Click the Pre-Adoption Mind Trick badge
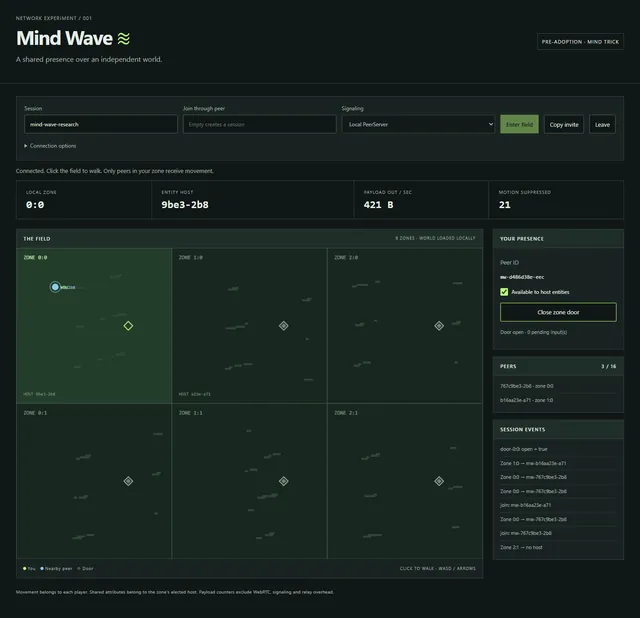This screenshot has height=618, width=640. (580, 42)
